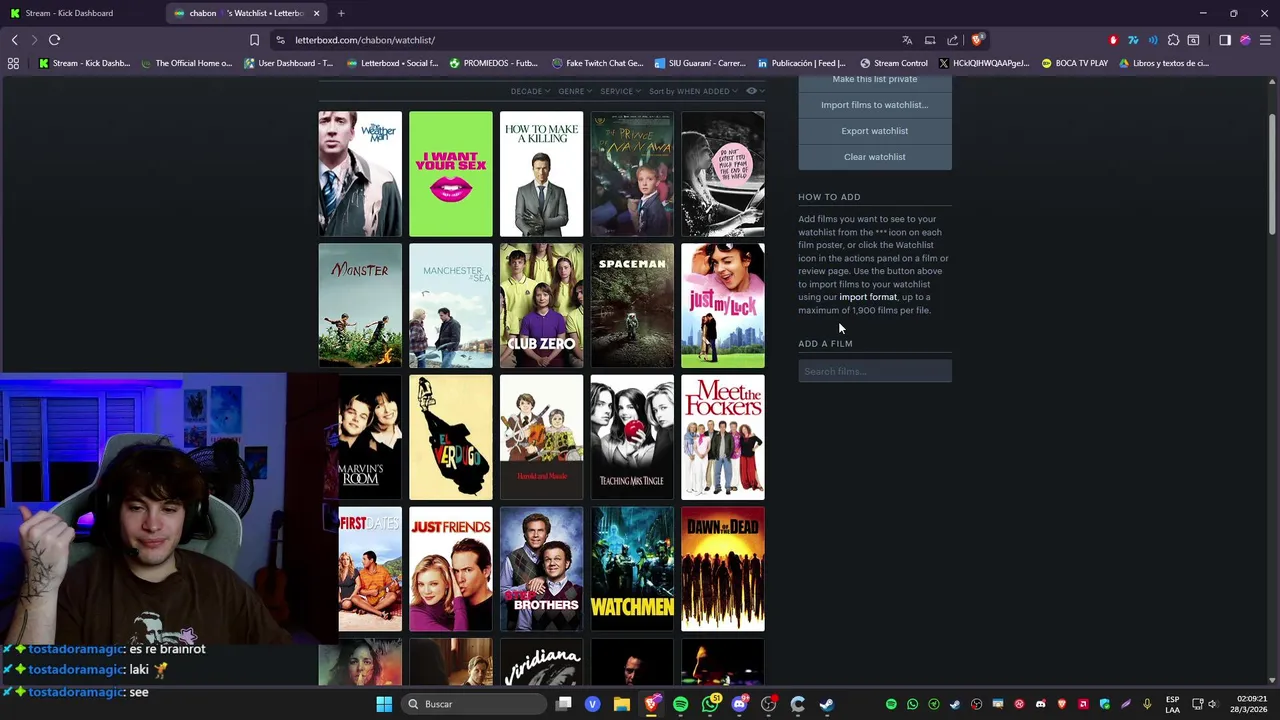Open the Spaceman poster
The width and height of the screenshot is (1280, 720).
(x=632, y=306)
